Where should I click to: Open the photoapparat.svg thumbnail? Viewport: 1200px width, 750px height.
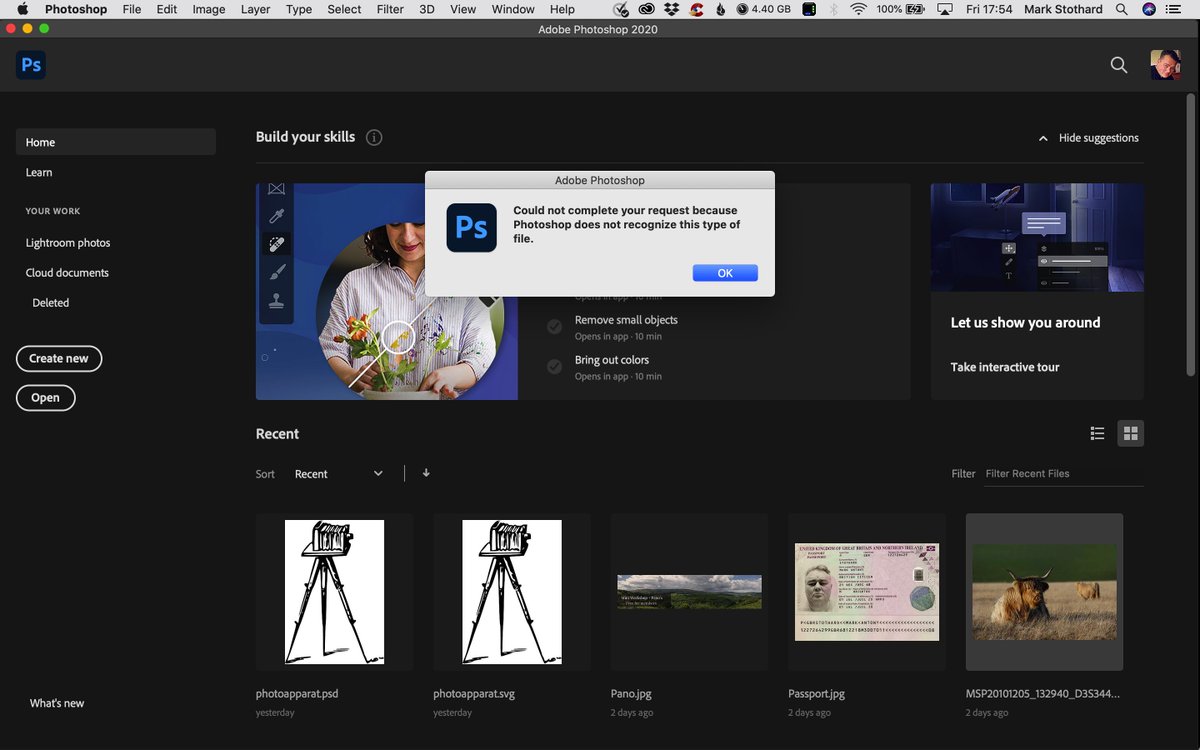tap(512, 592)
